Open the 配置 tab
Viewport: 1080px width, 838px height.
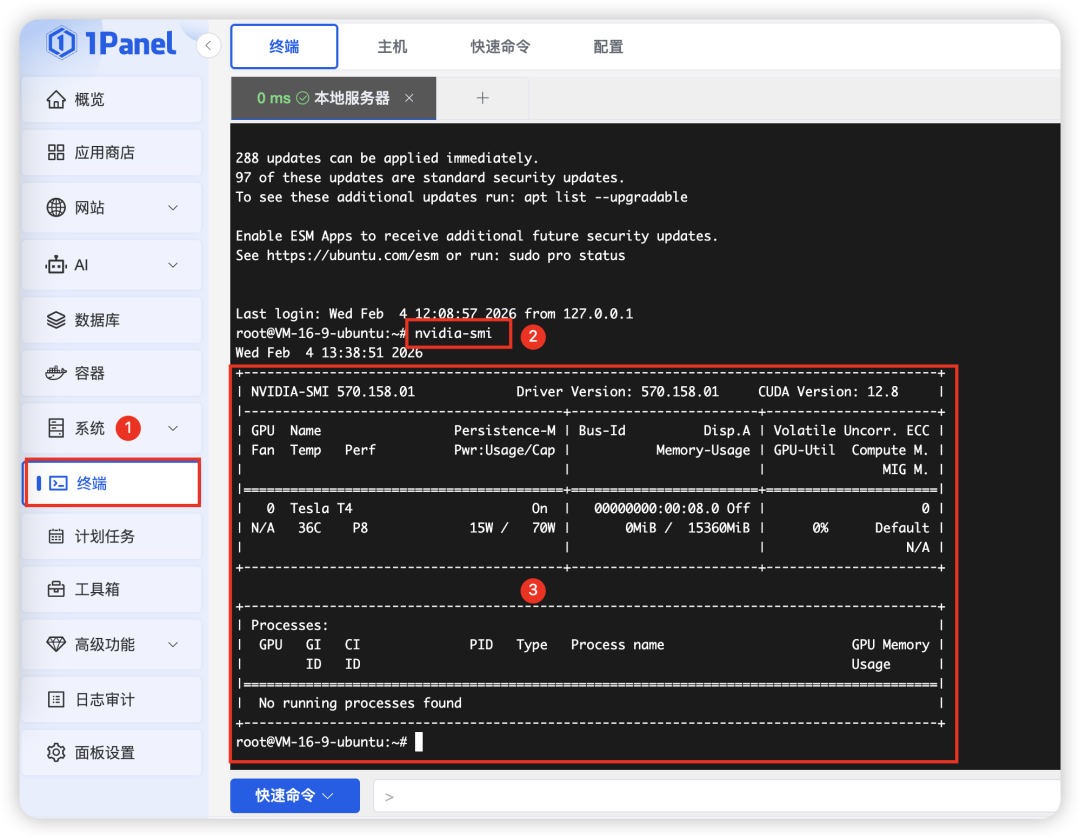(x=608, y=46)
